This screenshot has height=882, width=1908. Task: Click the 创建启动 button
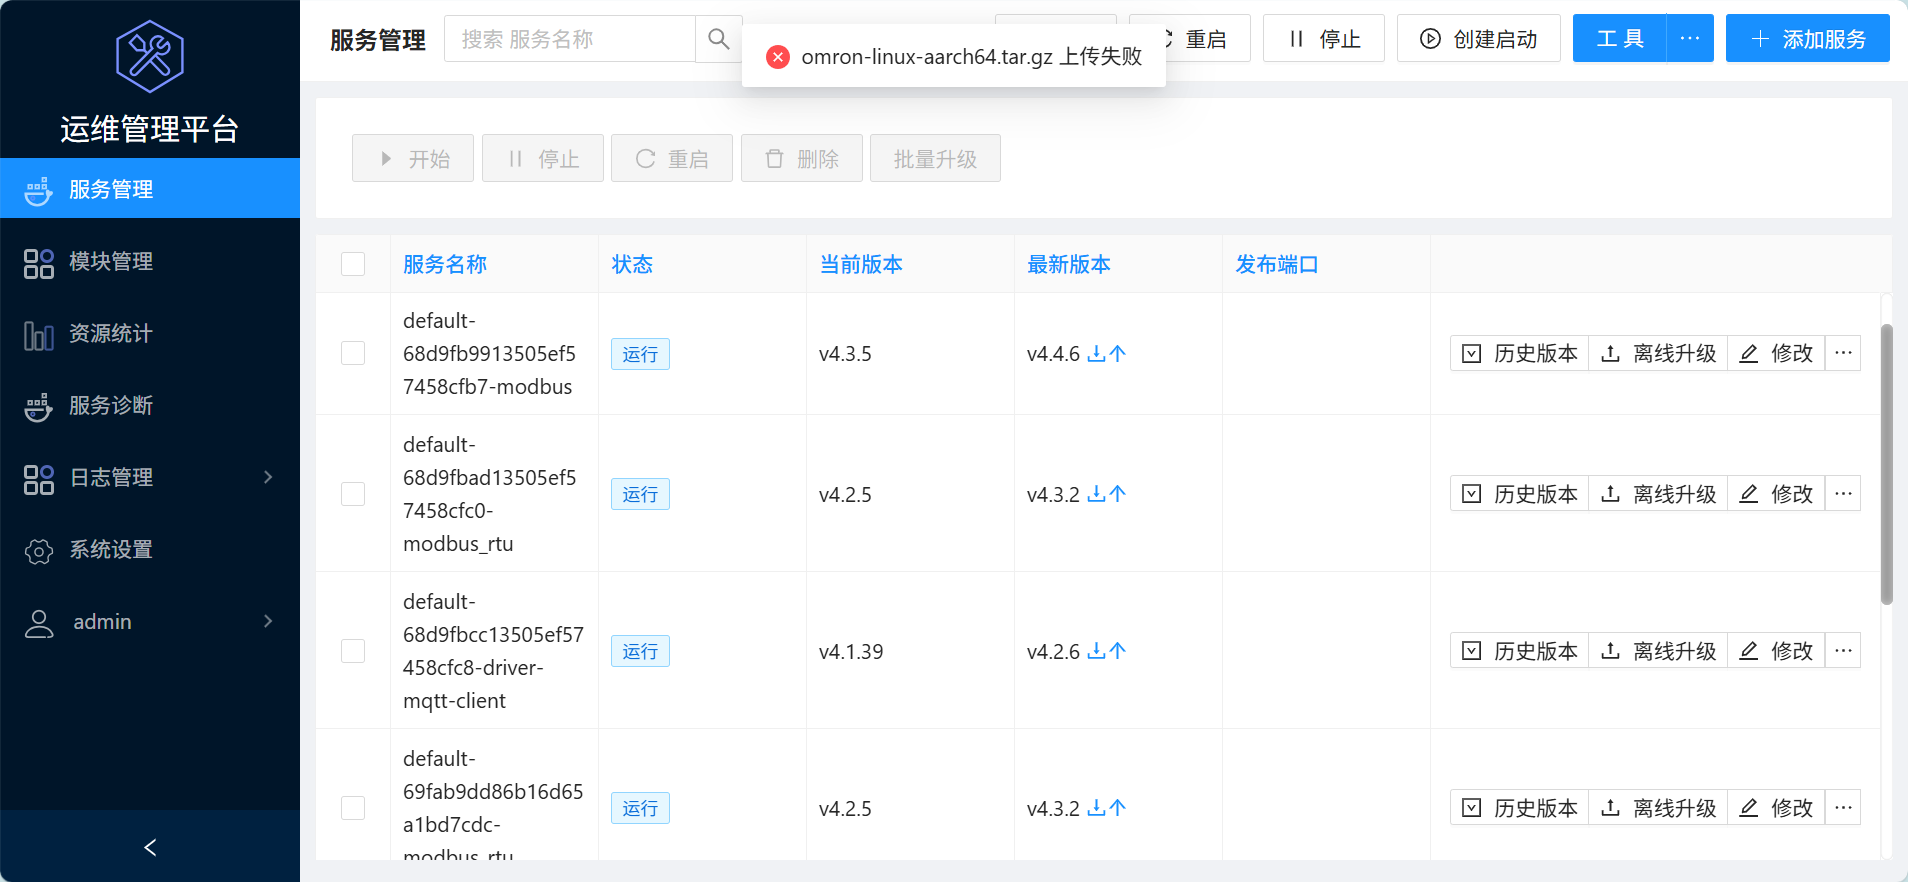(x=1479, y=39)
